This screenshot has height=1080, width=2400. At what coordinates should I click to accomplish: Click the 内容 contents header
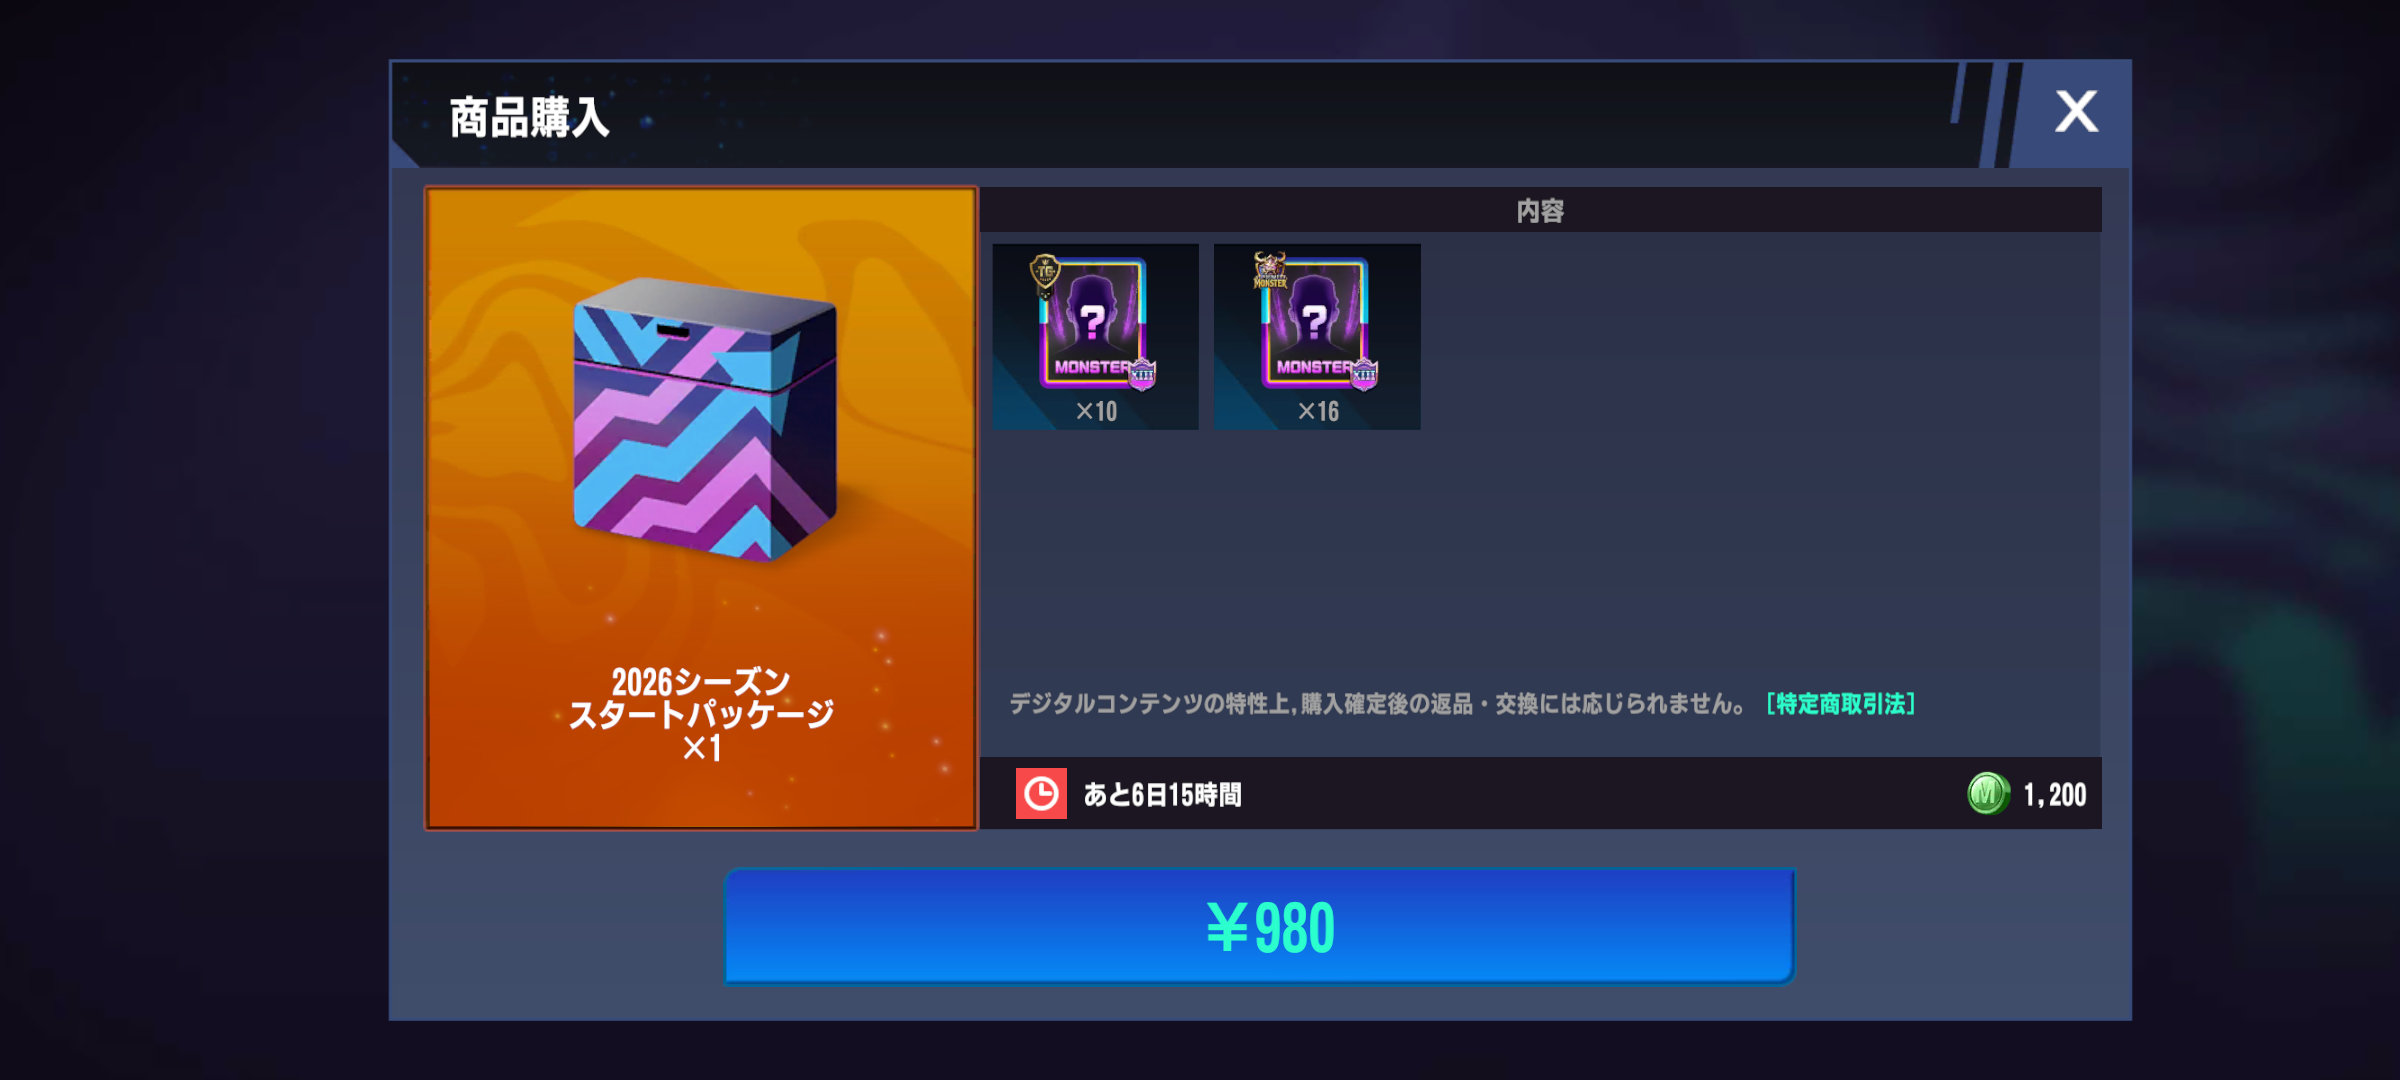tap(1540, 211)
